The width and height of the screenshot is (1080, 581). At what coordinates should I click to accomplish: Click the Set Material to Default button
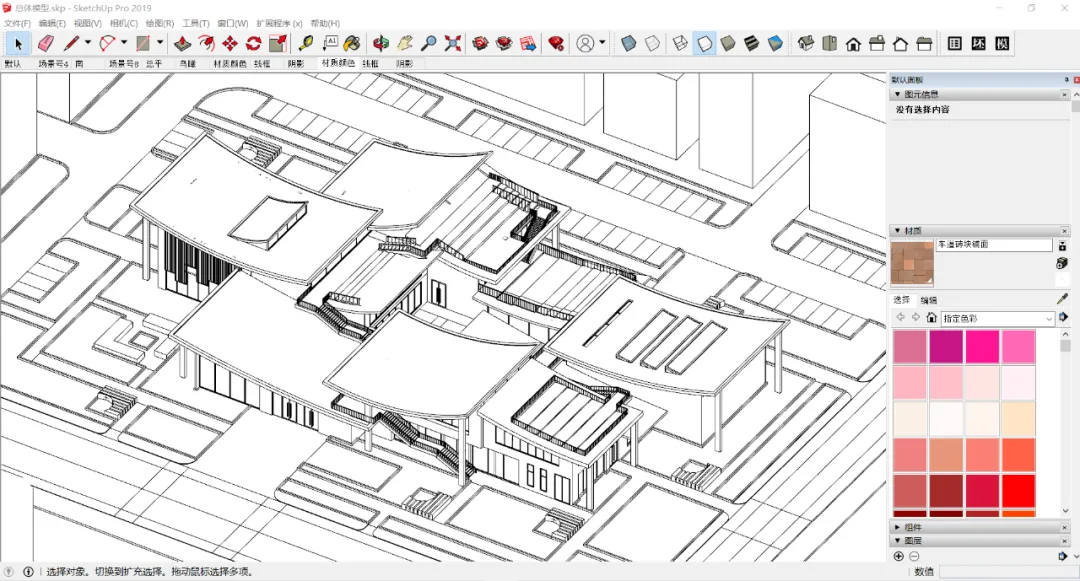[x=1062, y=280]
